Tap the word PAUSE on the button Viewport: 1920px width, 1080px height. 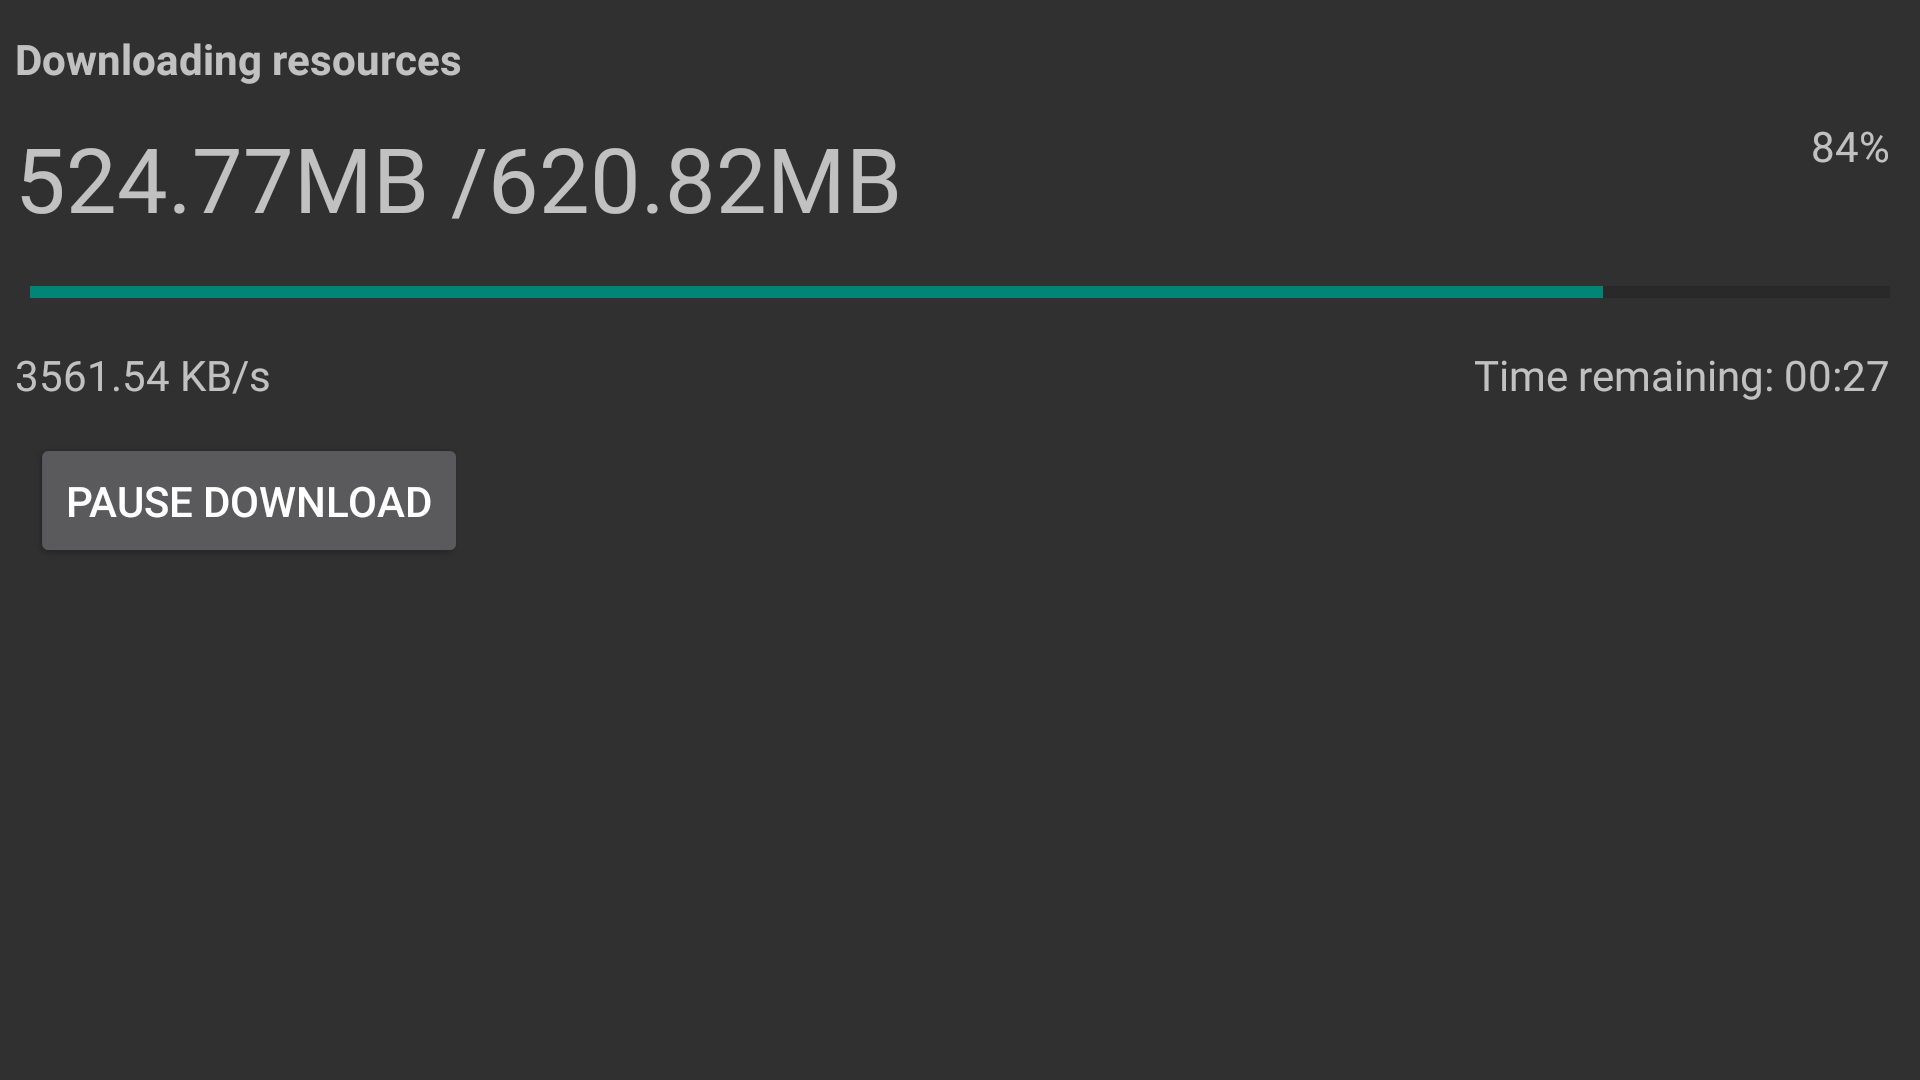tap(129, 502)
